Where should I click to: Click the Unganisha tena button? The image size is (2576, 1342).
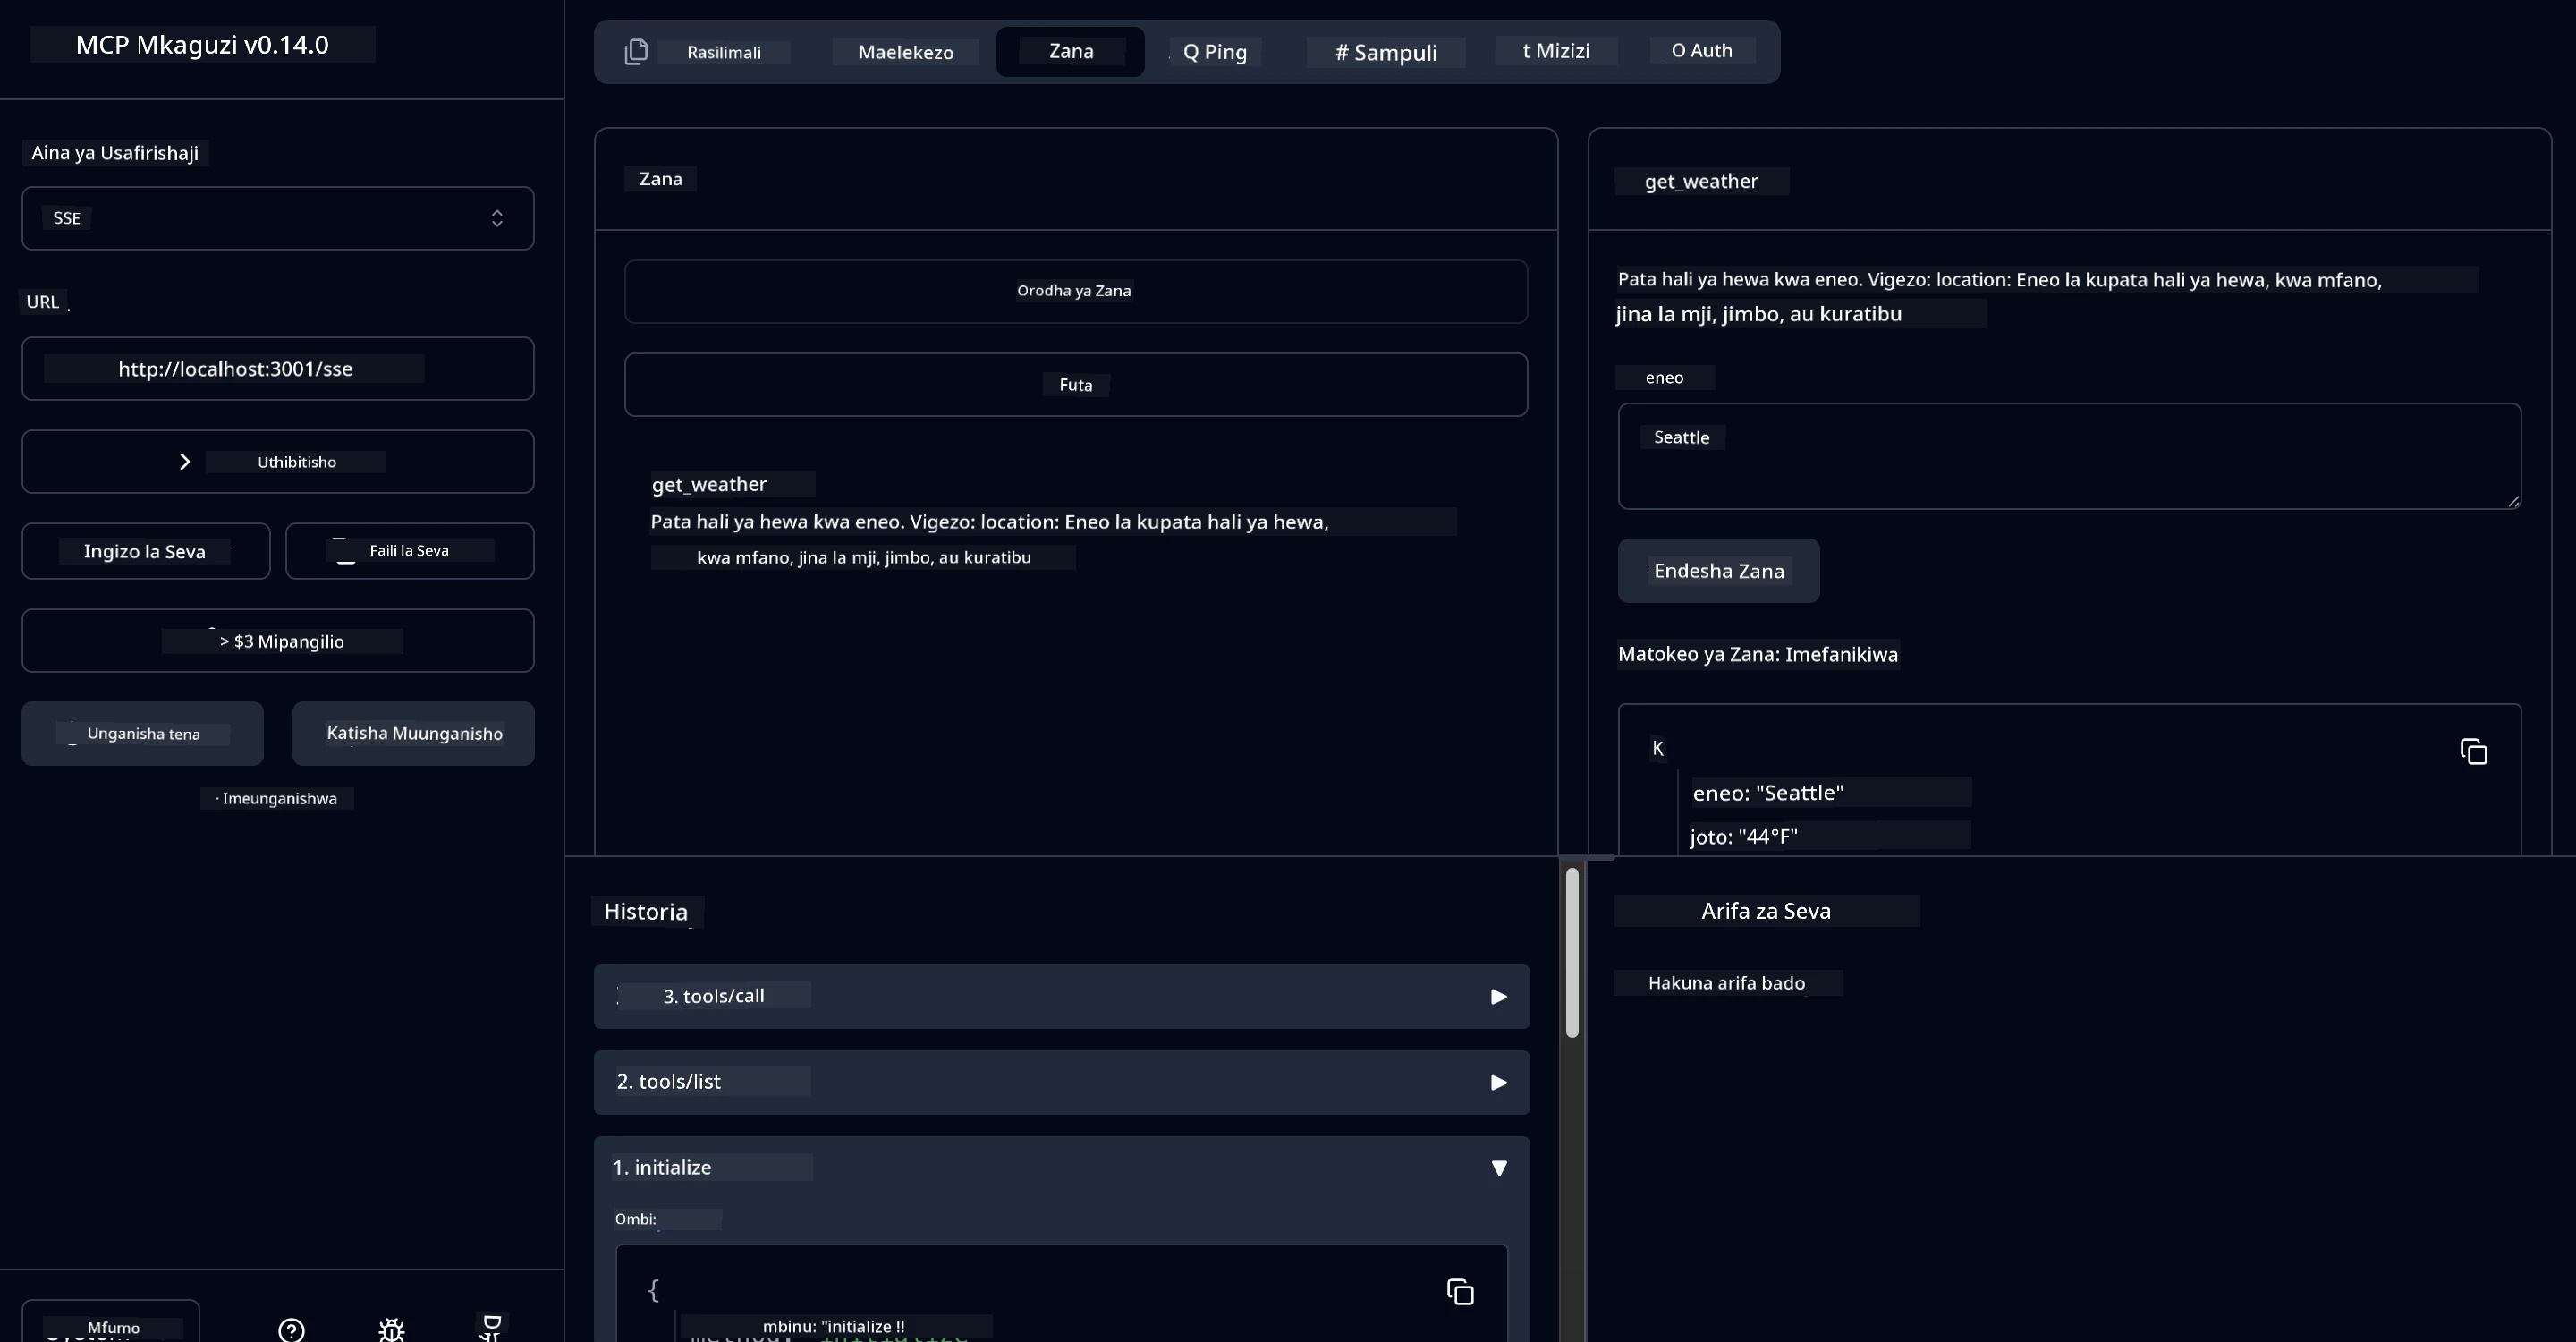coord(143,734)
